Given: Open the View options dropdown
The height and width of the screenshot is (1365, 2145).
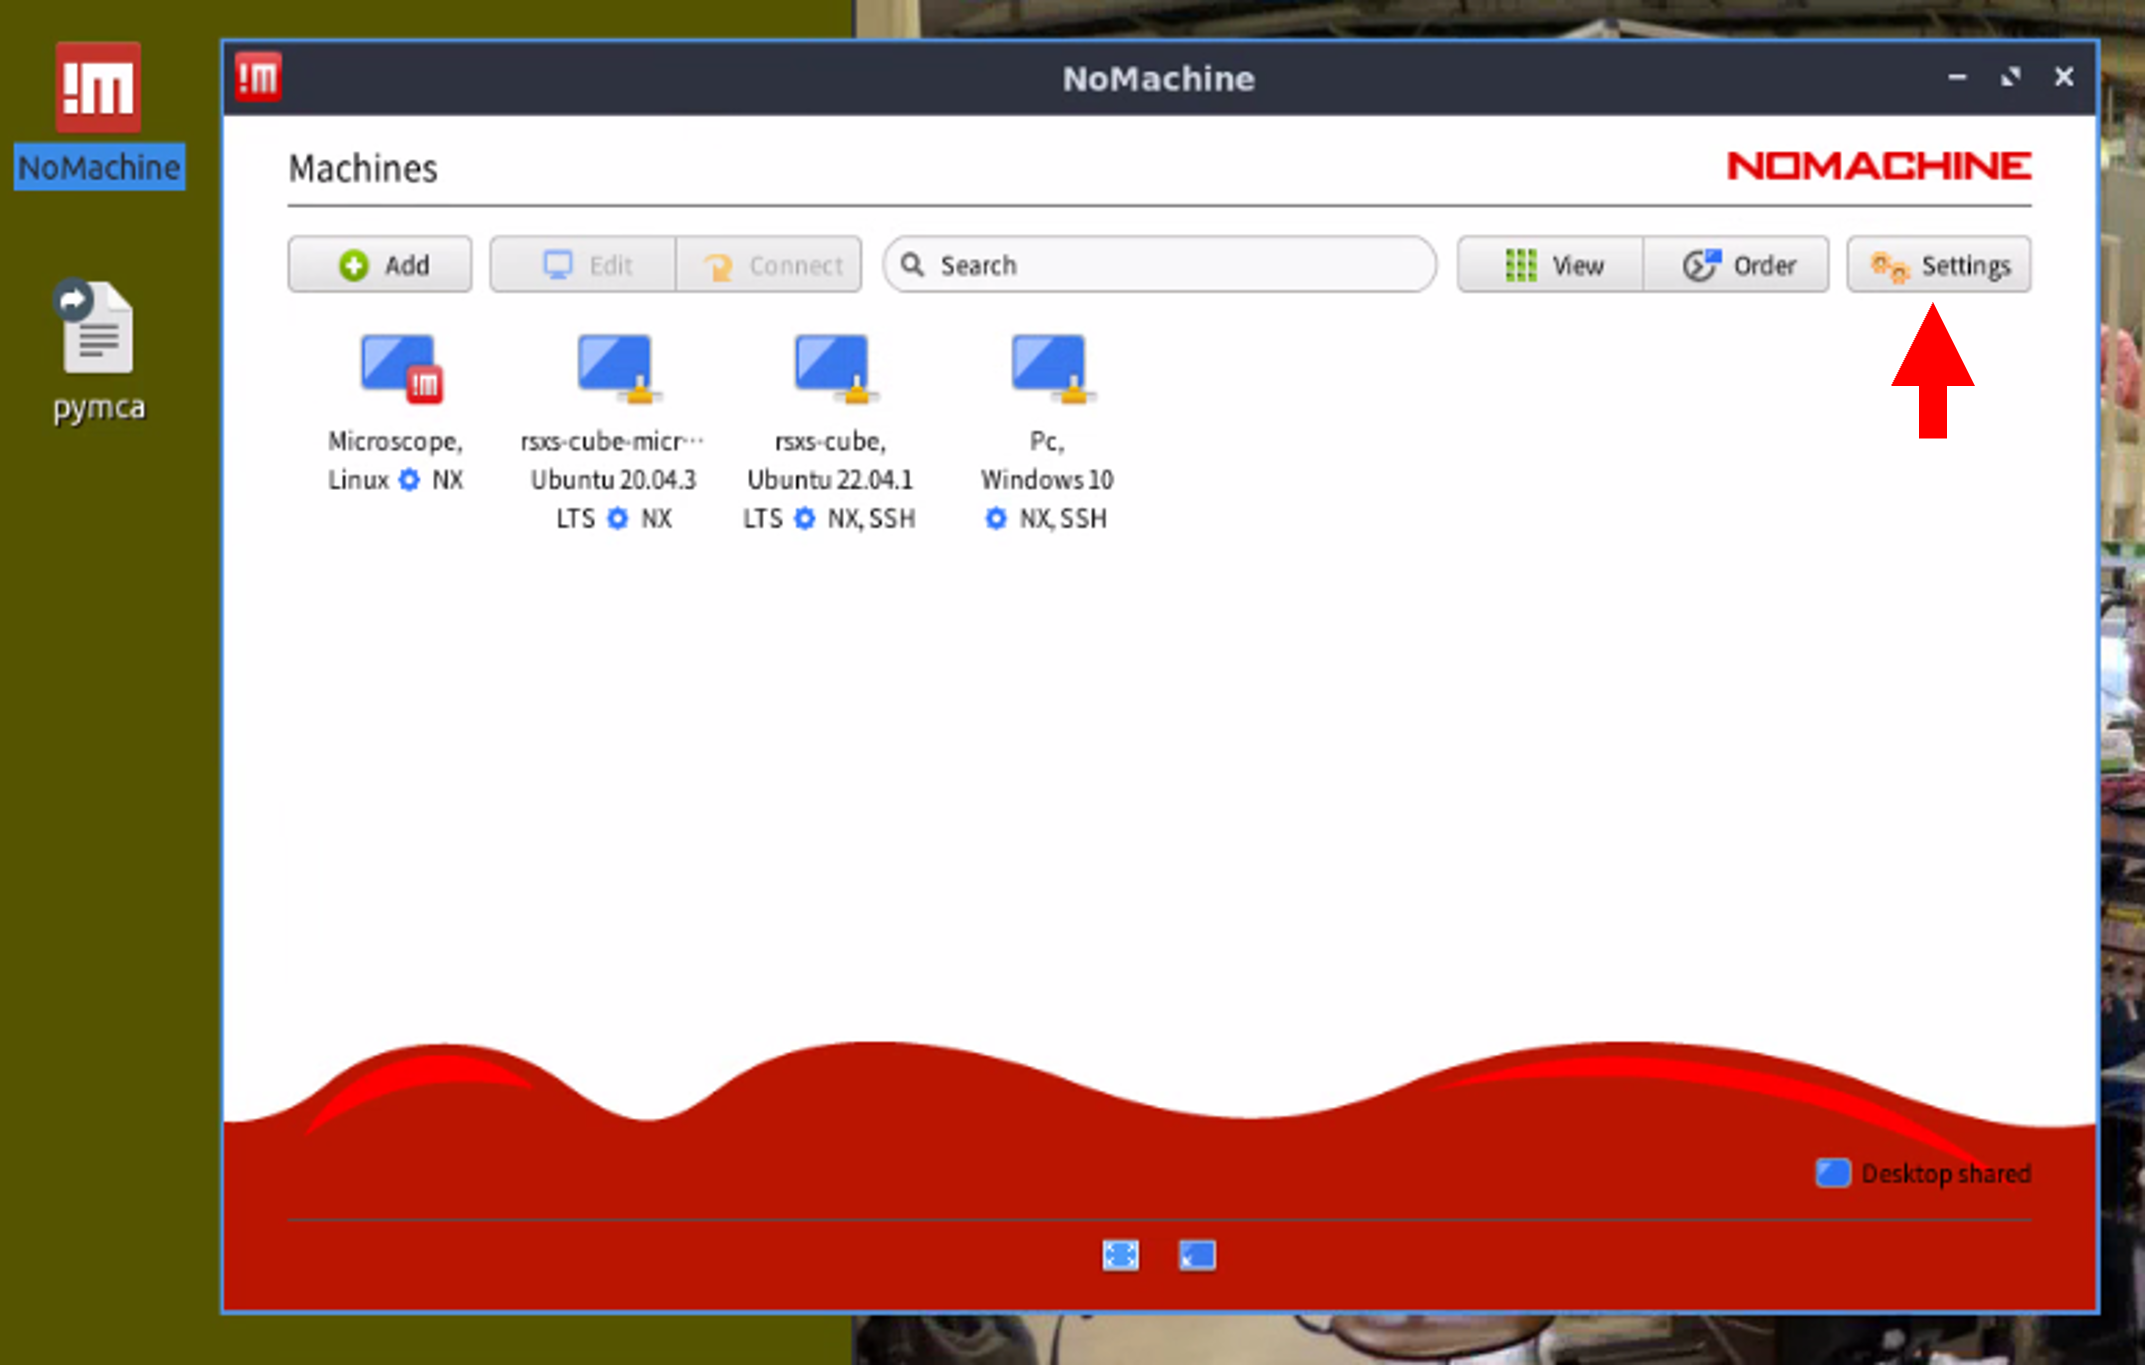Looking at the screenshot, I should pos(1551,265).
